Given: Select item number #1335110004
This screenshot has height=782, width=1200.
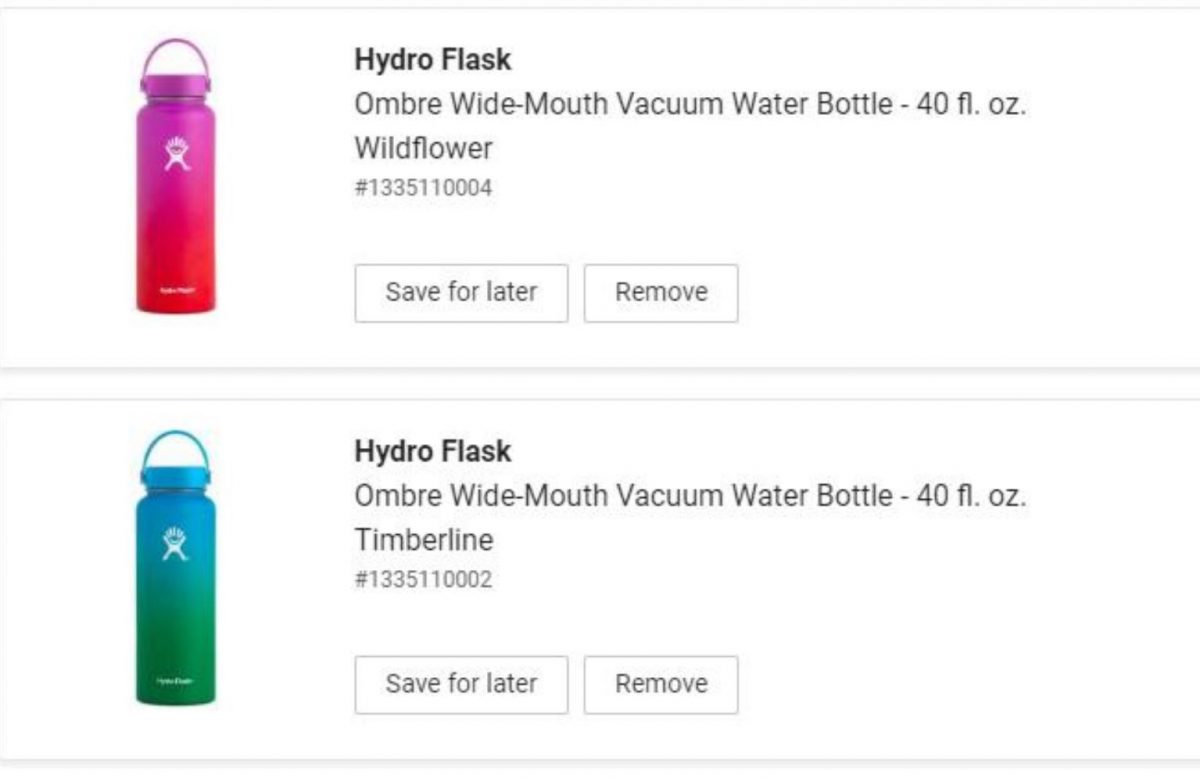Looking at the screenshot, I should [x=423, y=187].
